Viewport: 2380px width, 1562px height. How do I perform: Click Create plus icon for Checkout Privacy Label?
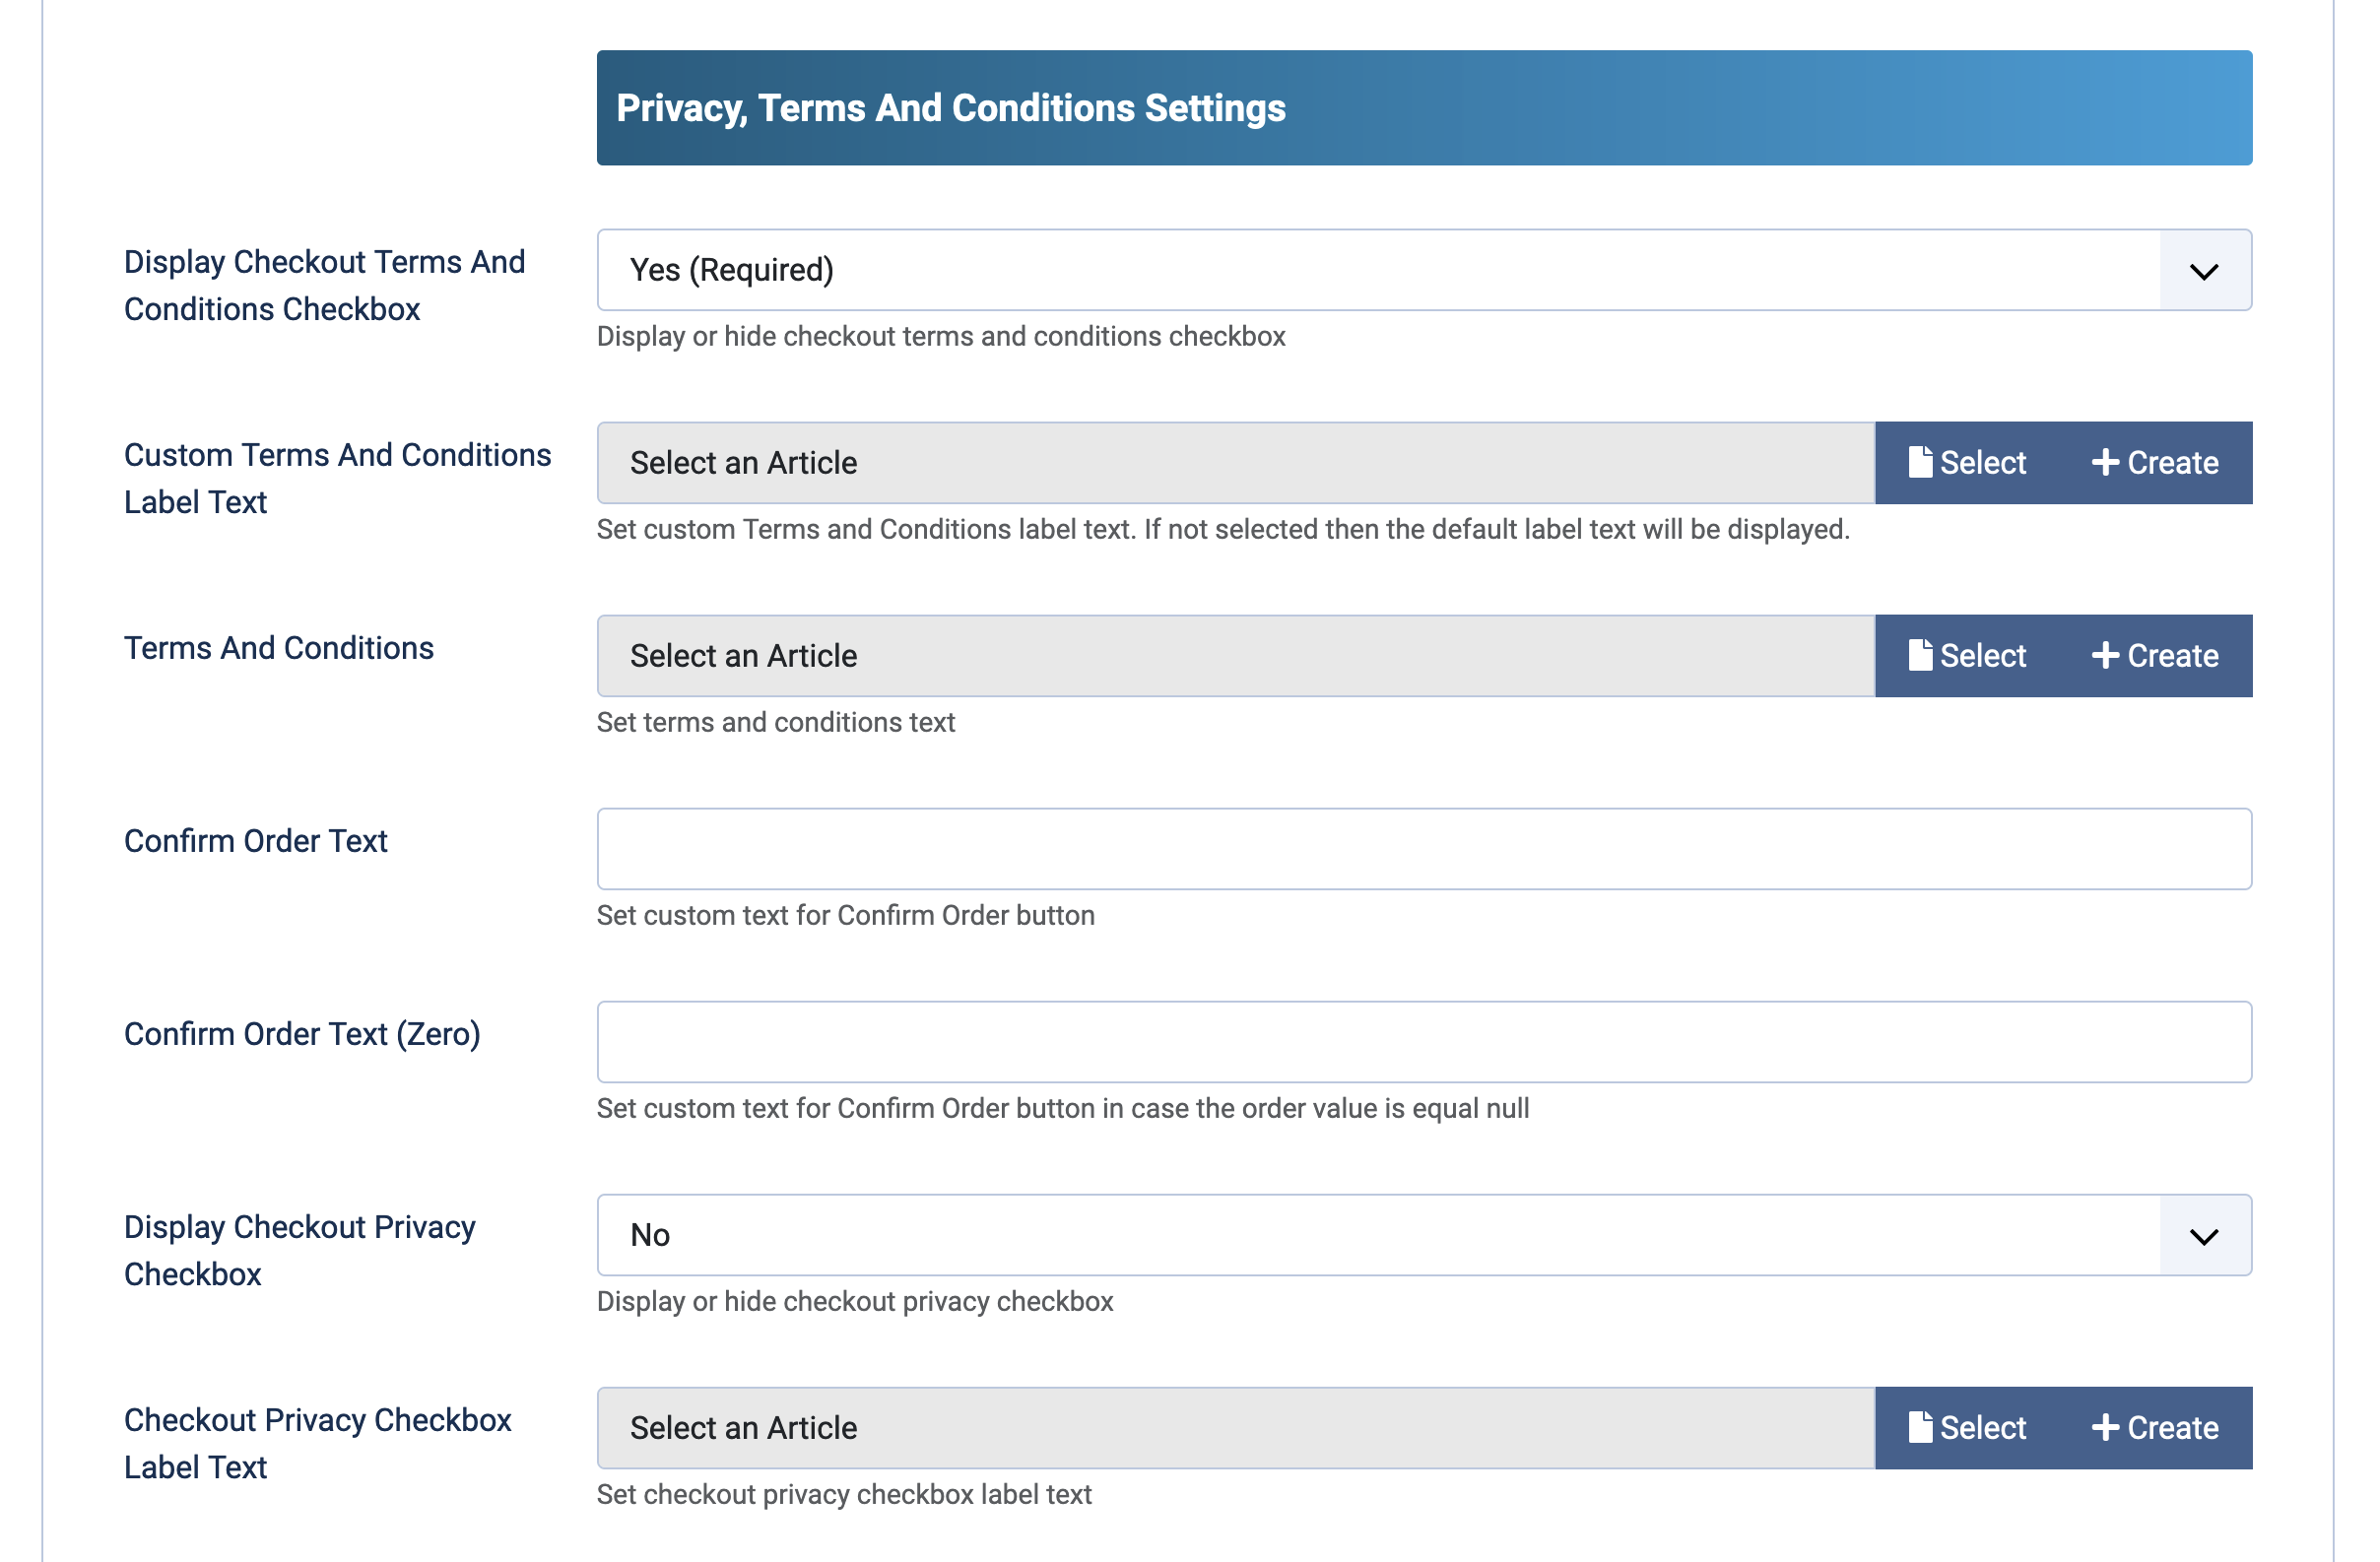tap(2105, 1427)
